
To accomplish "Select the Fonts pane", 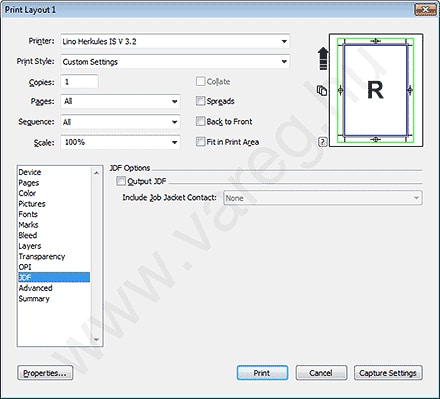I will [x=54, y=214].
